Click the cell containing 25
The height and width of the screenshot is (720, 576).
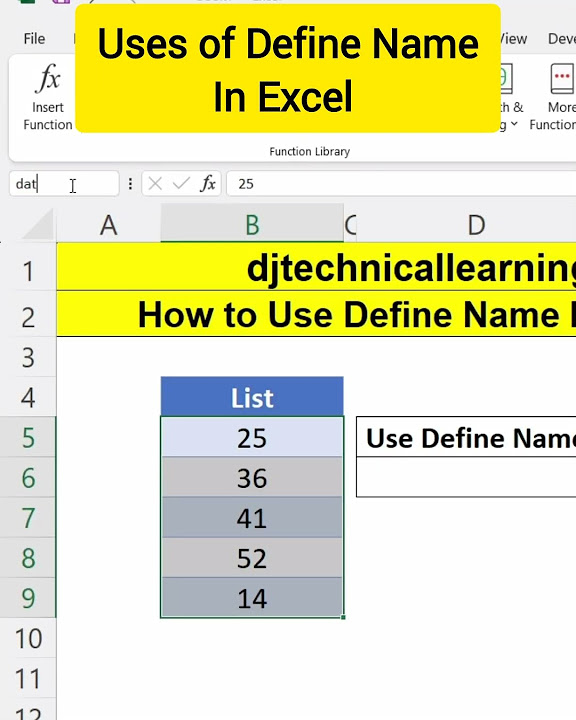click(x=252, y=437)
